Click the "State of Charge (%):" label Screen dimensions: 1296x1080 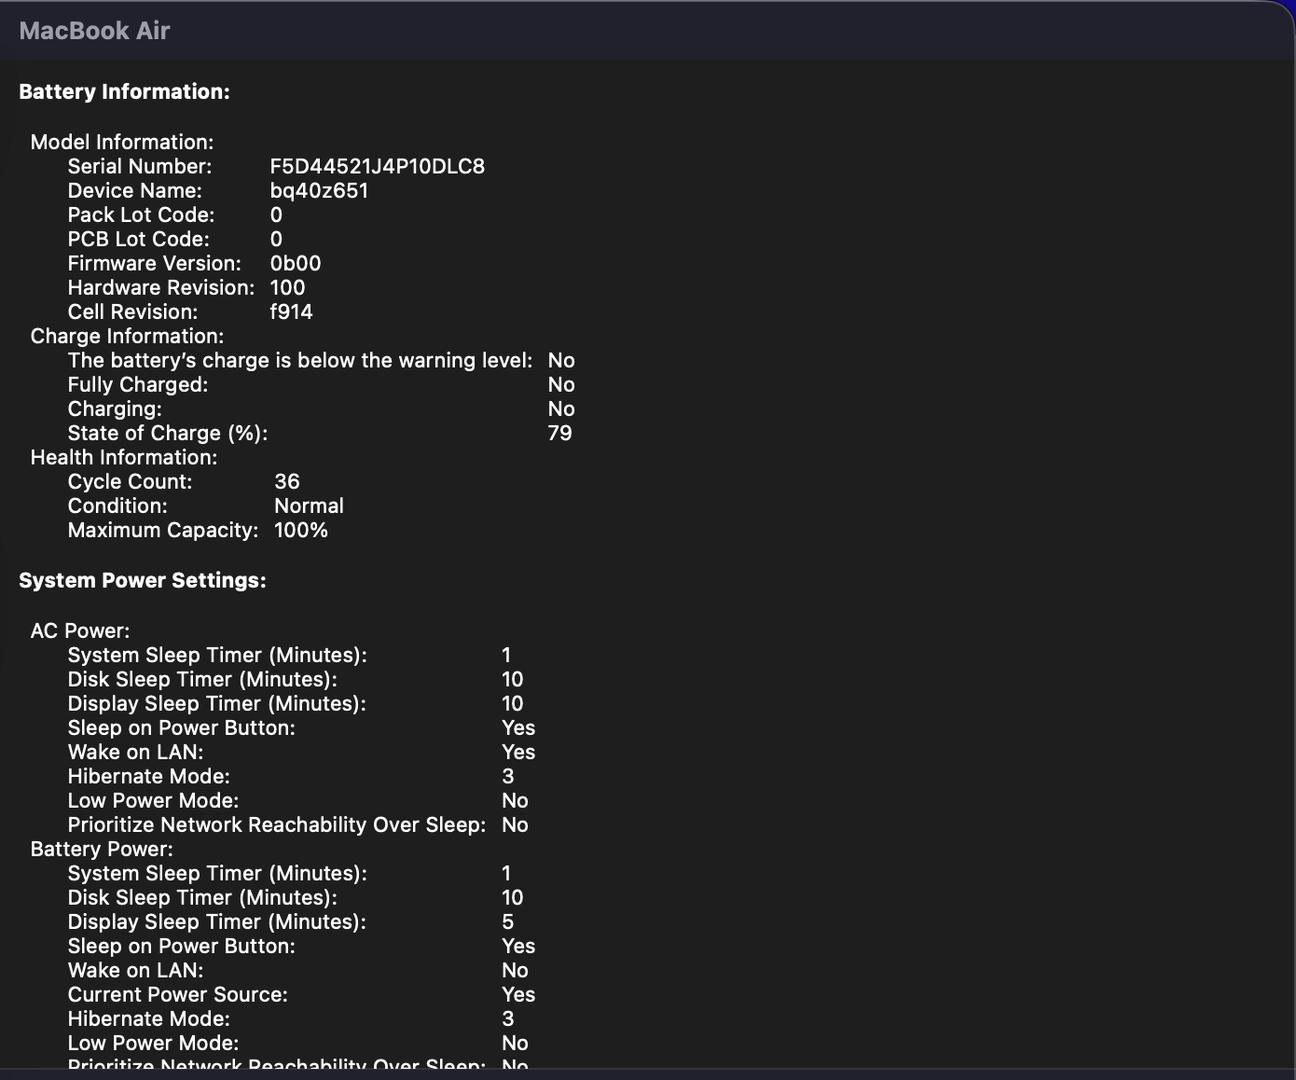168,433
